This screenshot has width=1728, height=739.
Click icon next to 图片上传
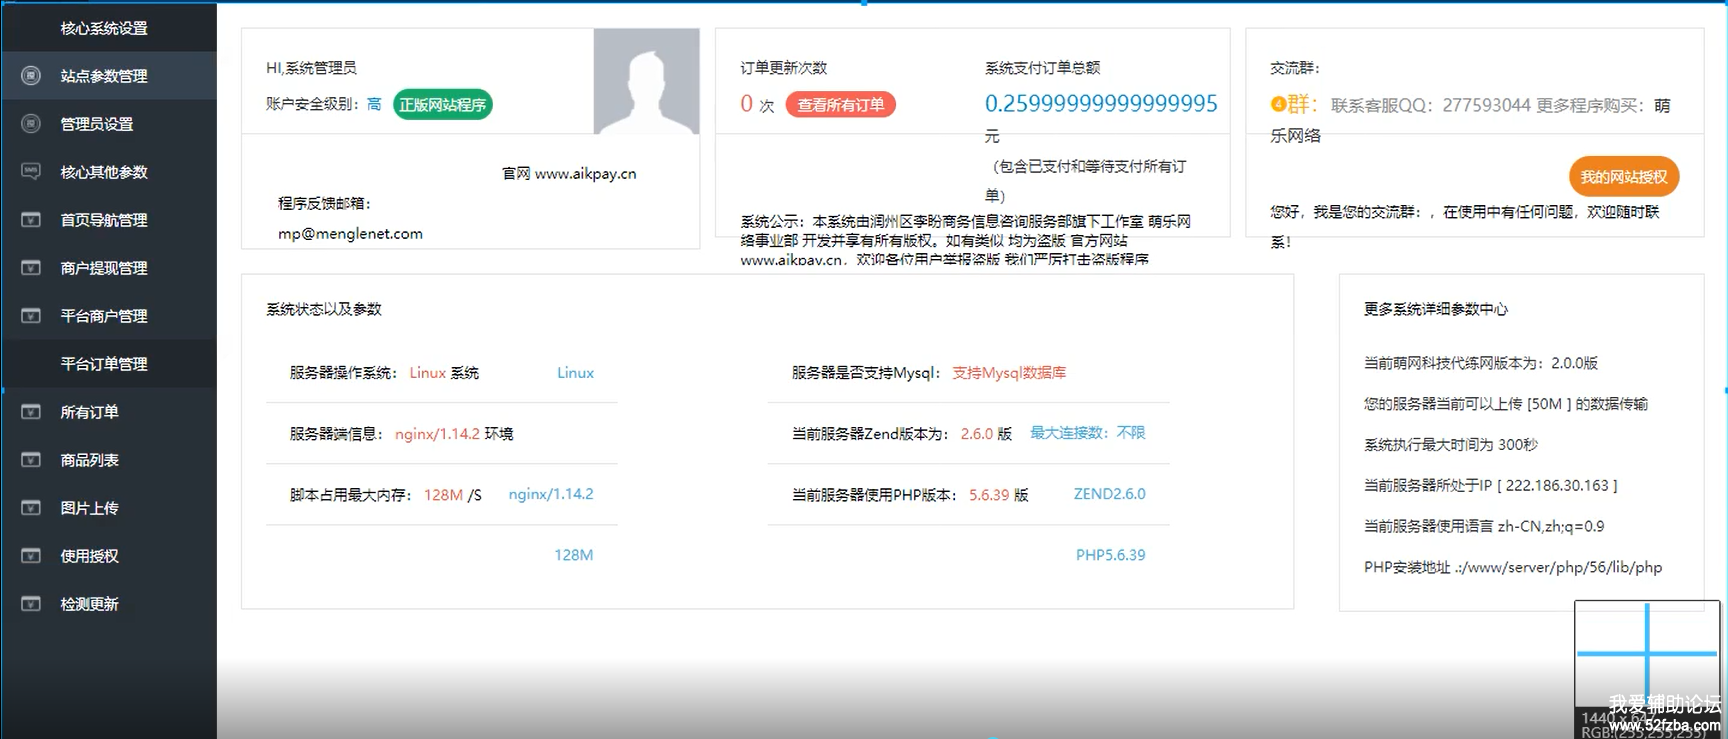pyautogui.click(x=31, y=508)
